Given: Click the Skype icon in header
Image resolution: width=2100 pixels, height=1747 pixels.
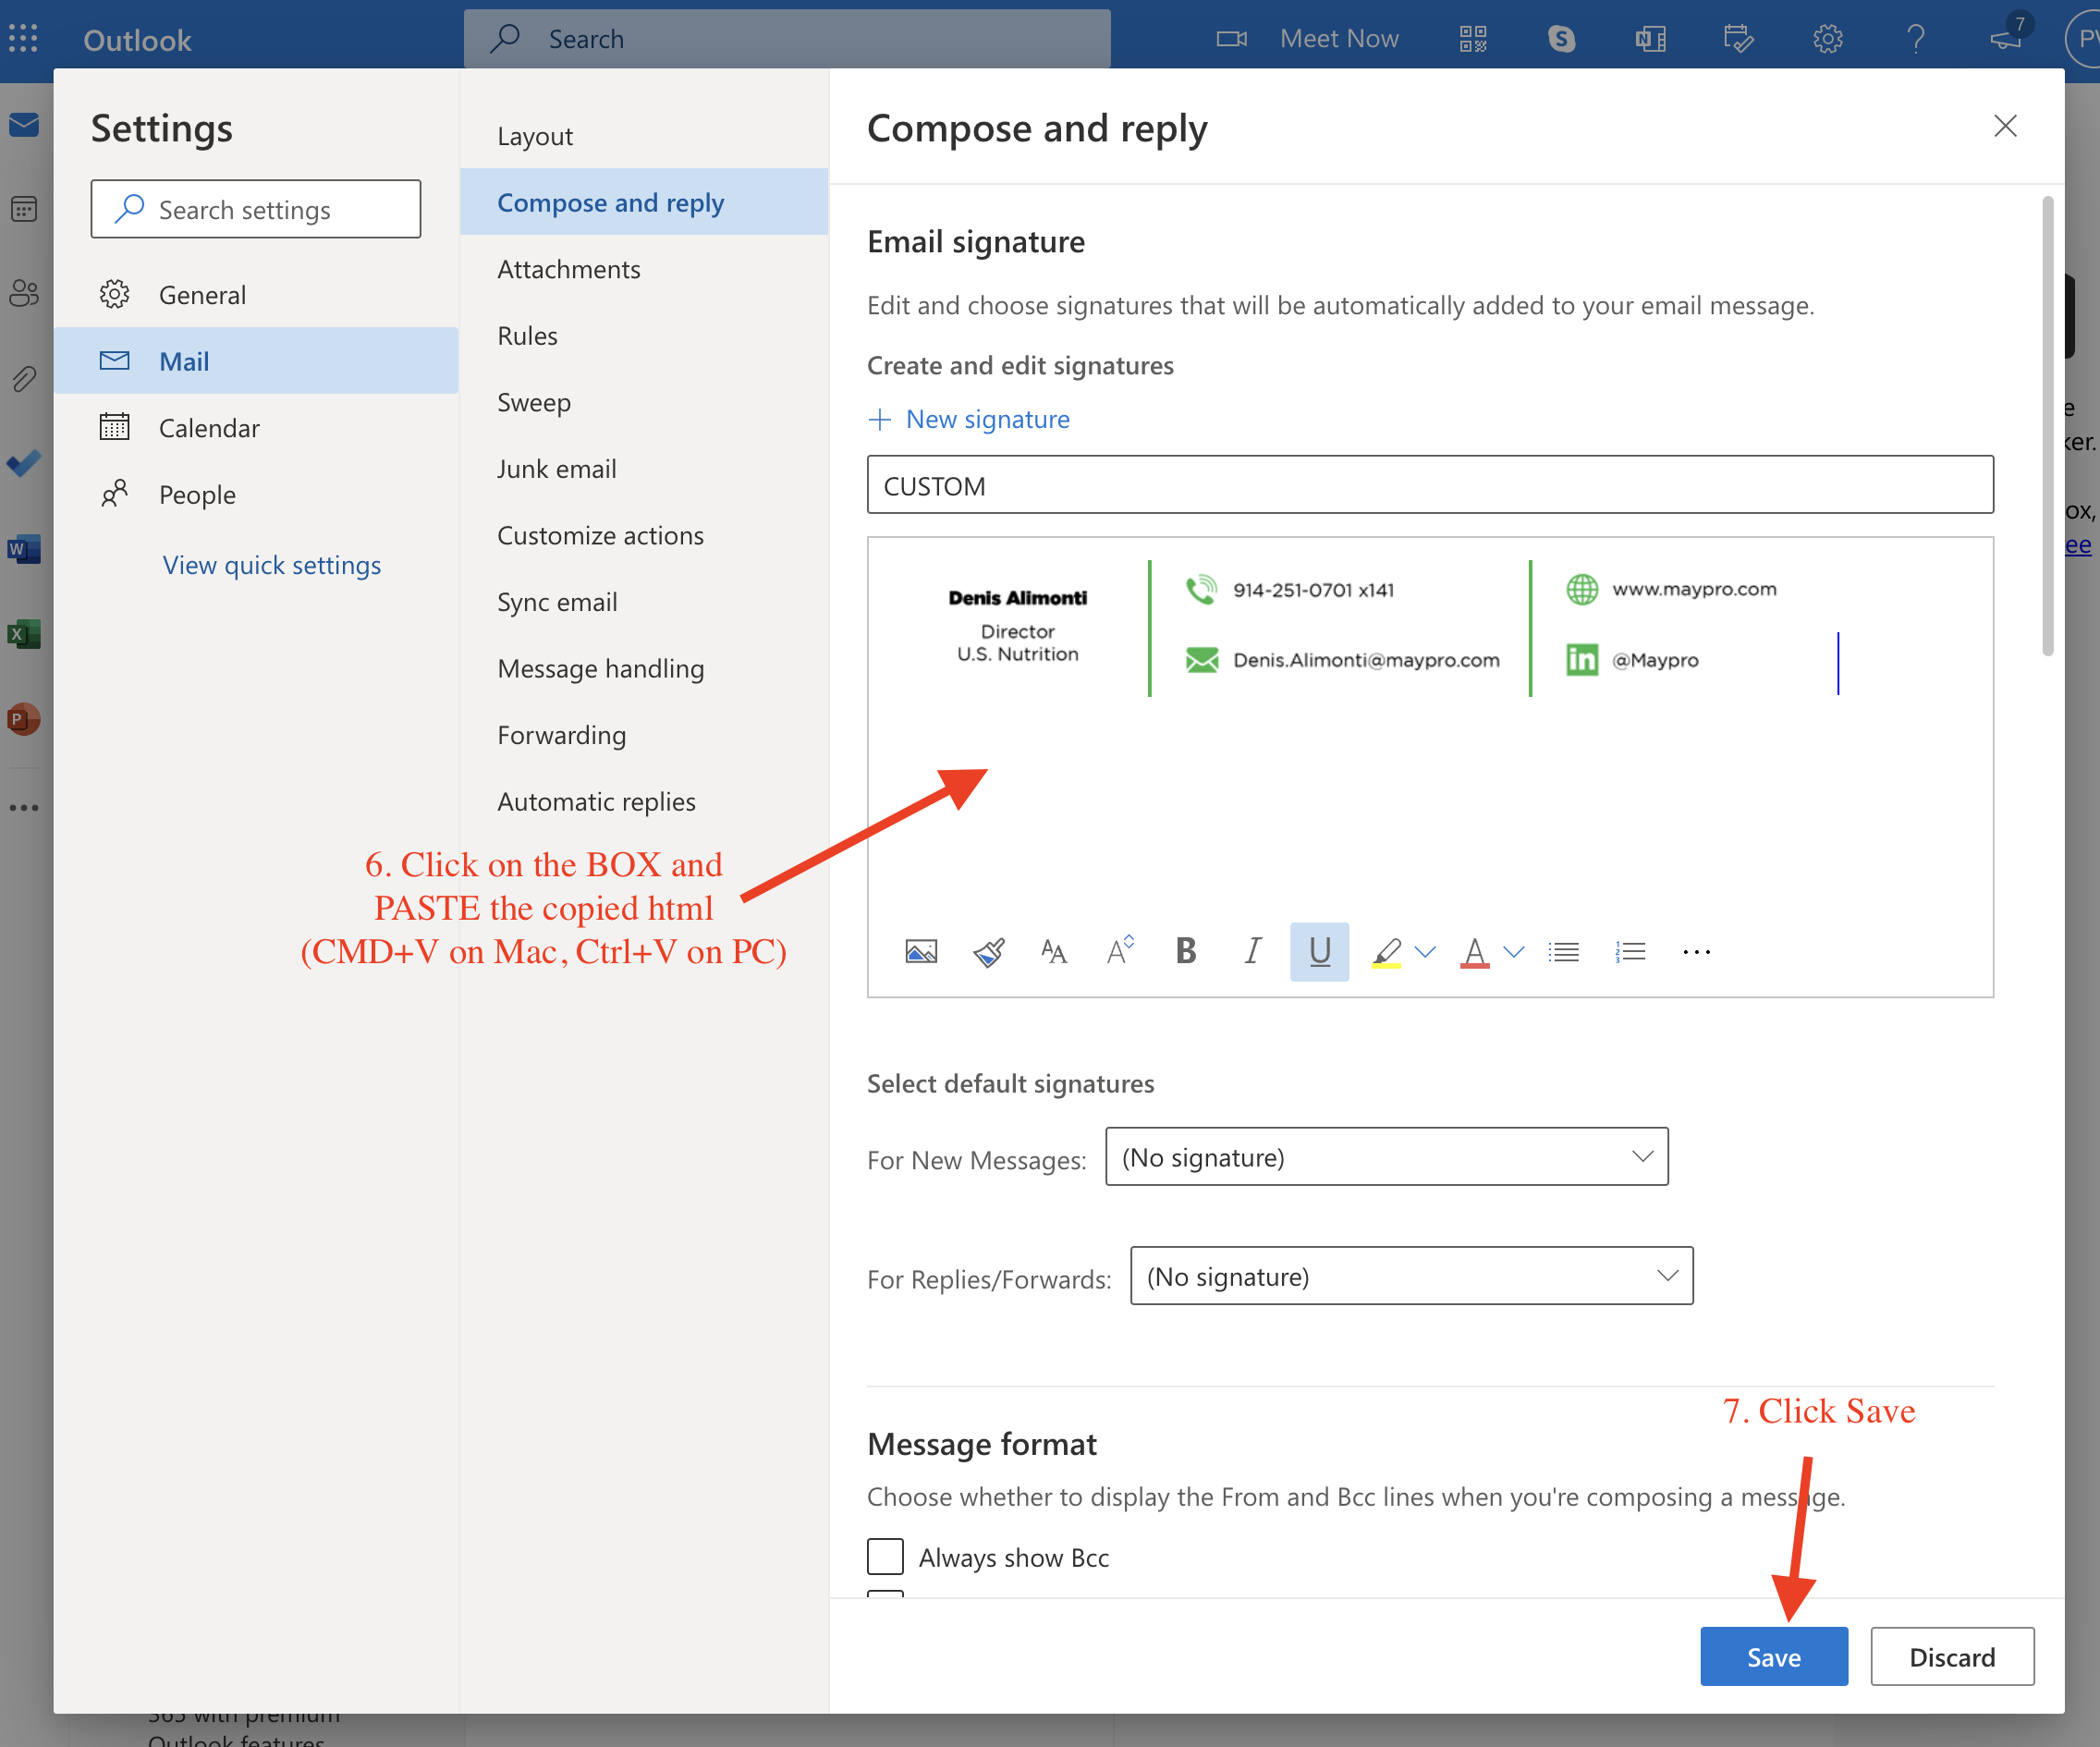Looking at the screenshot, I should click(x=1561, y=39).
